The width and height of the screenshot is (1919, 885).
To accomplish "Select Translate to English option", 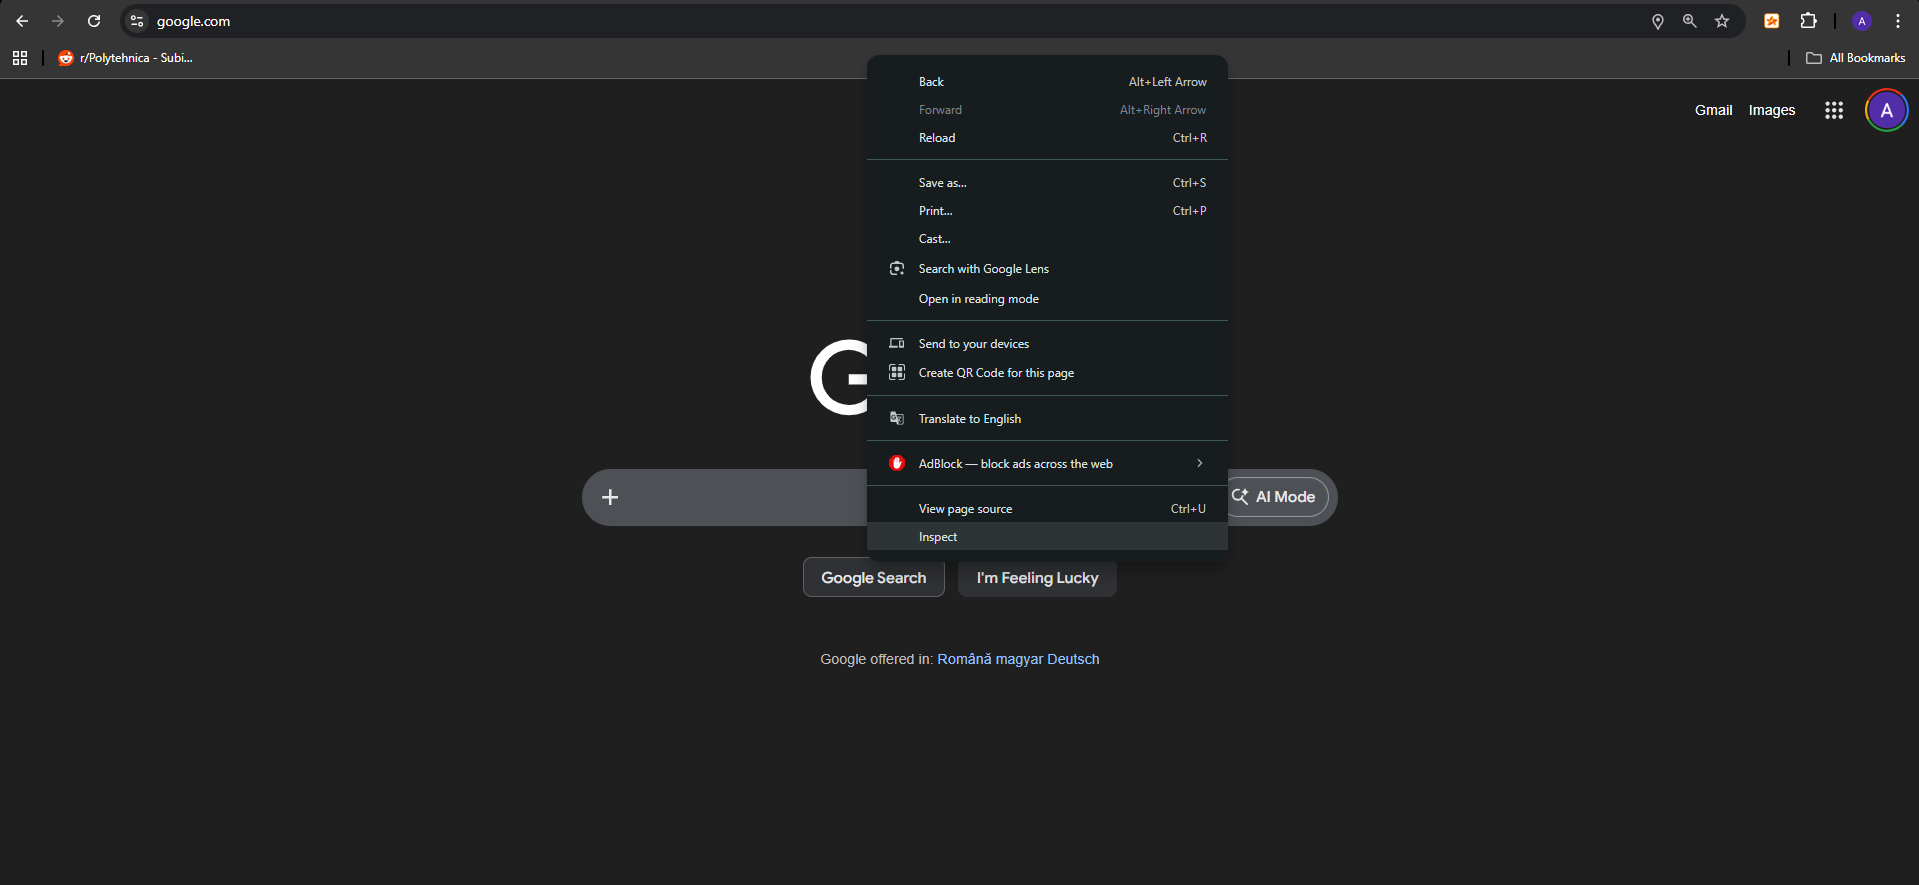I will [969, 419].
